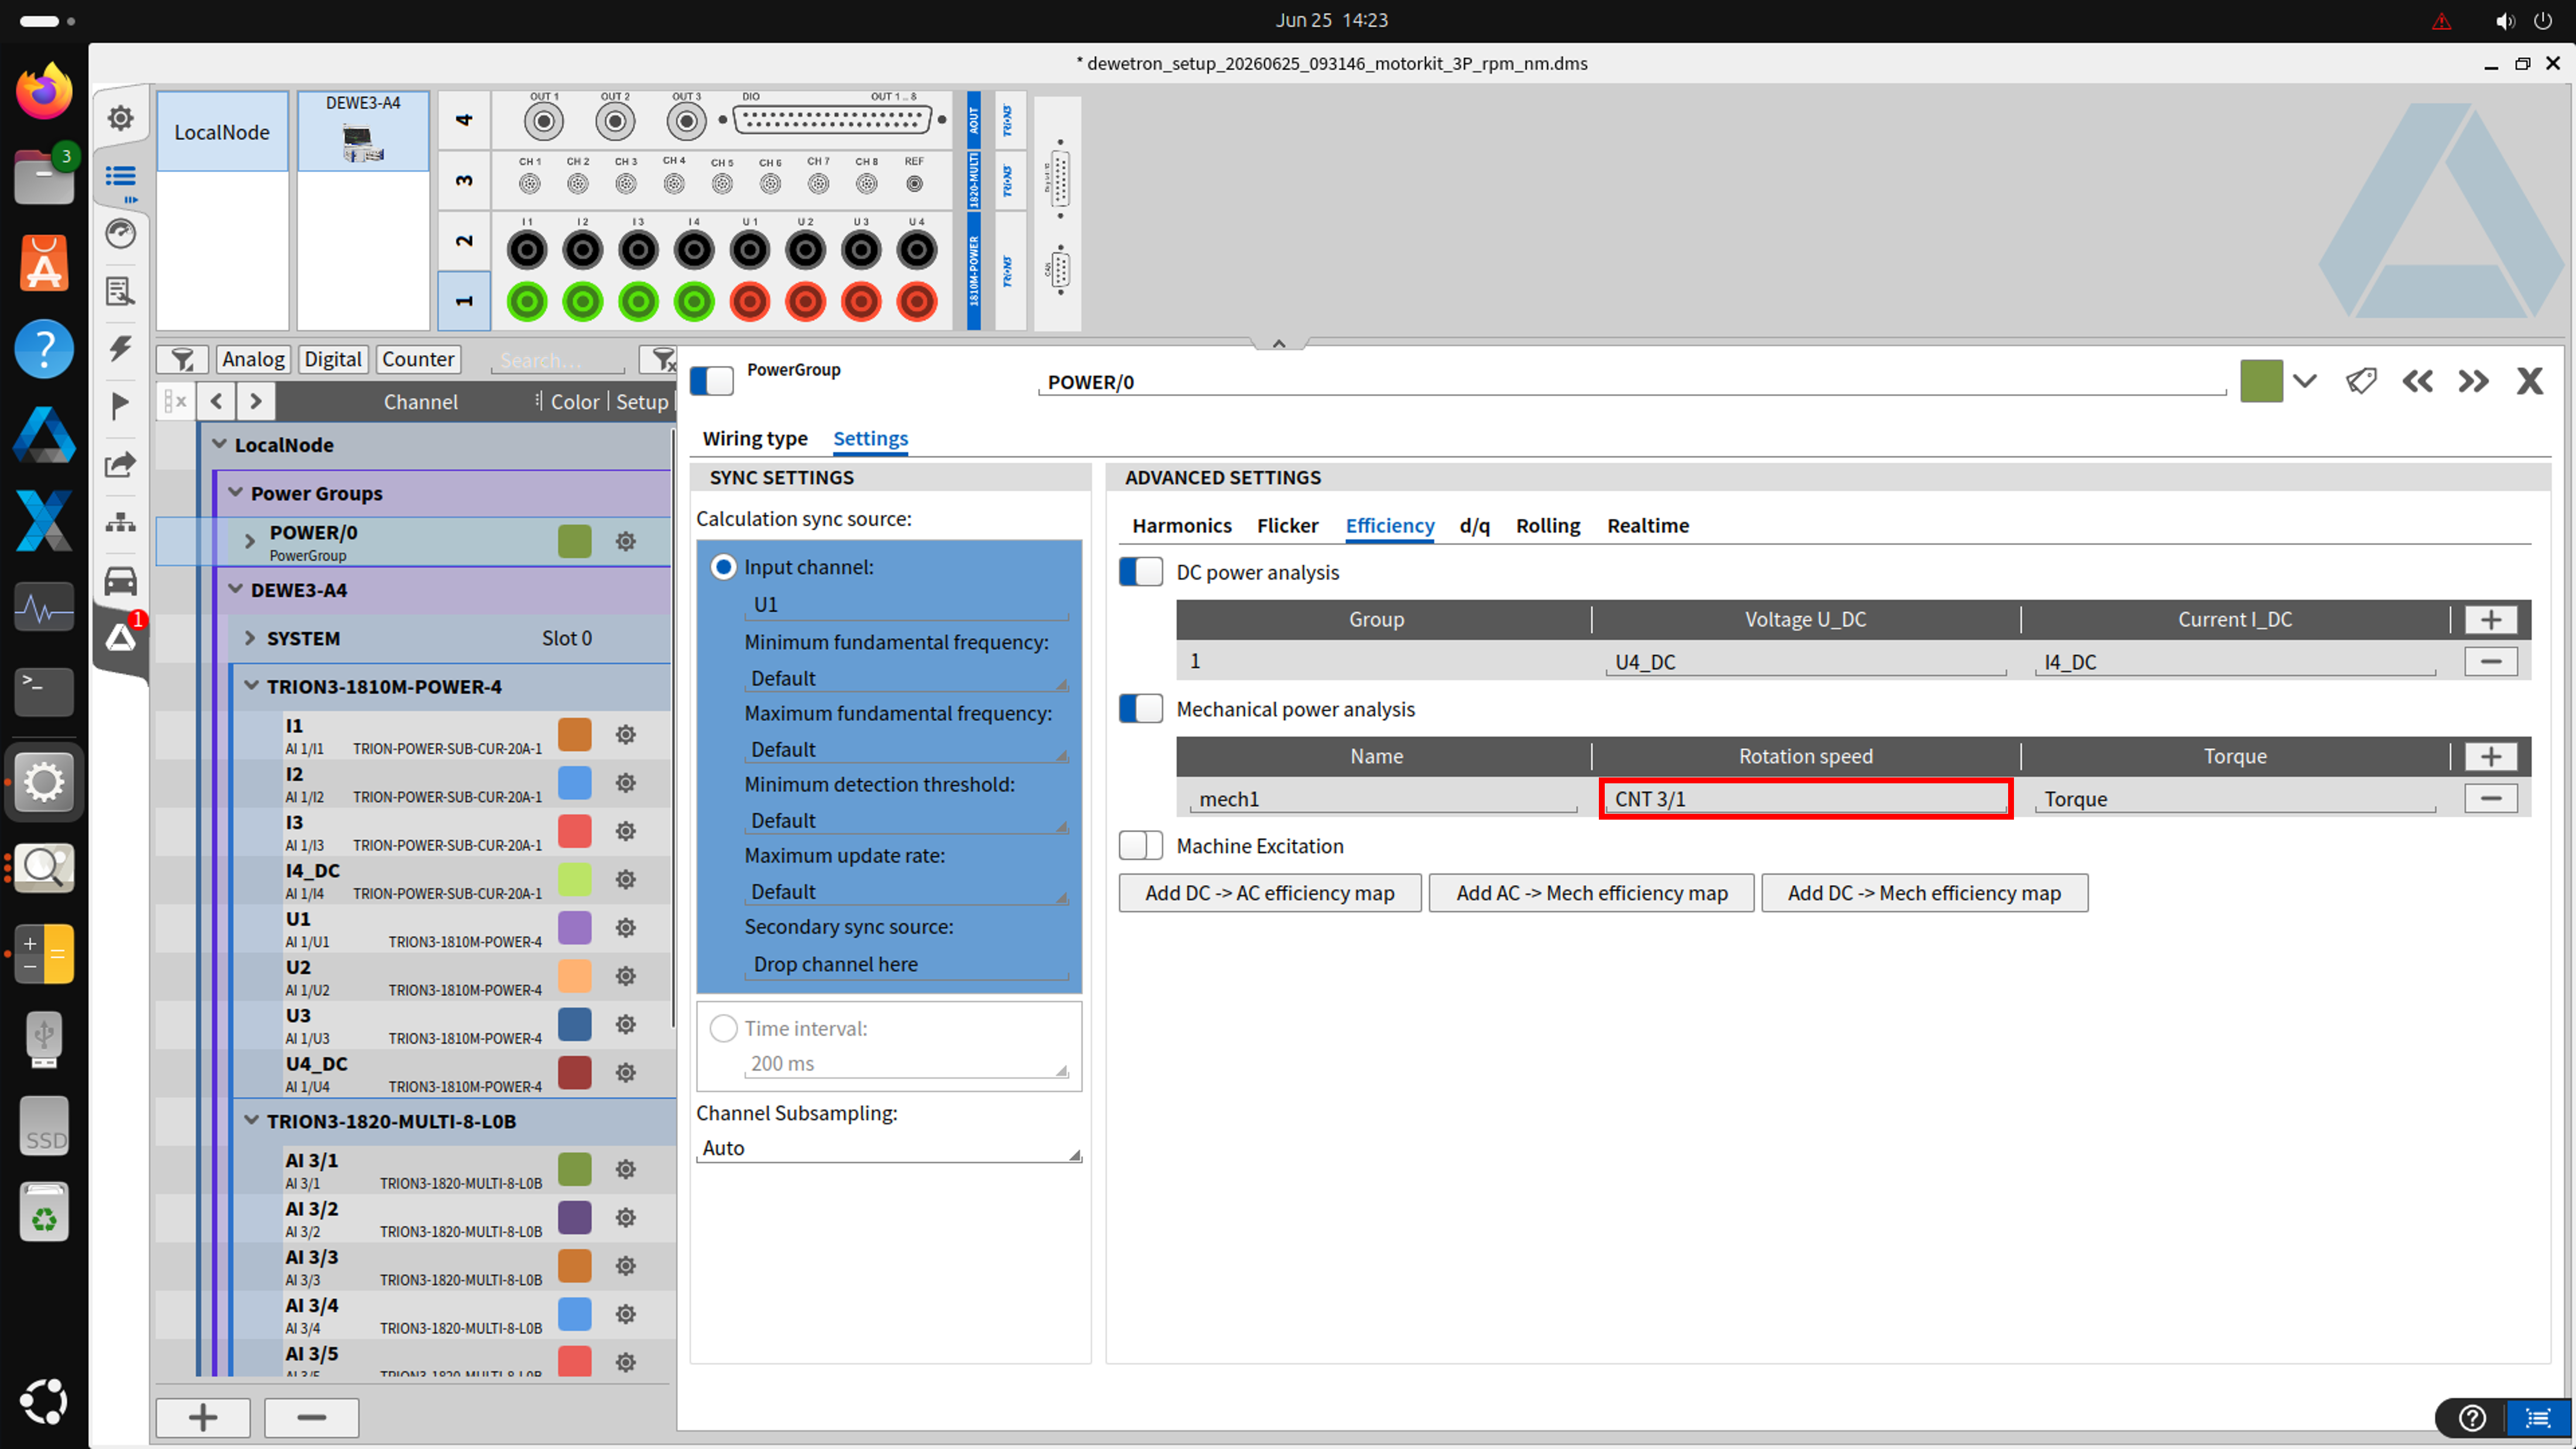
Task: Jump to next channel with double-right arrows
Action: point(2473,381)
